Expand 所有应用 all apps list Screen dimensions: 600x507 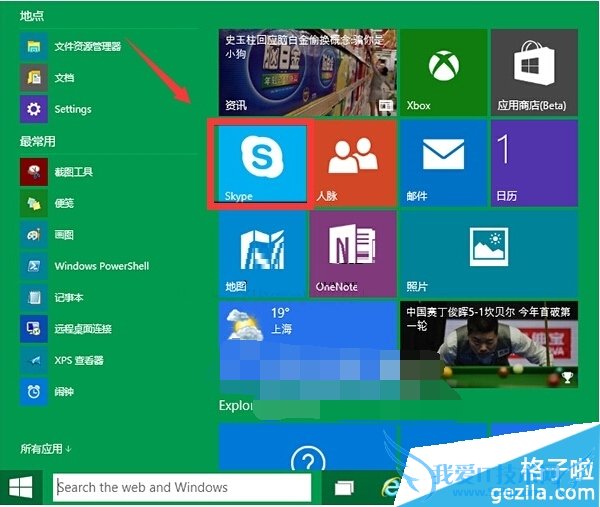(46, 448)
